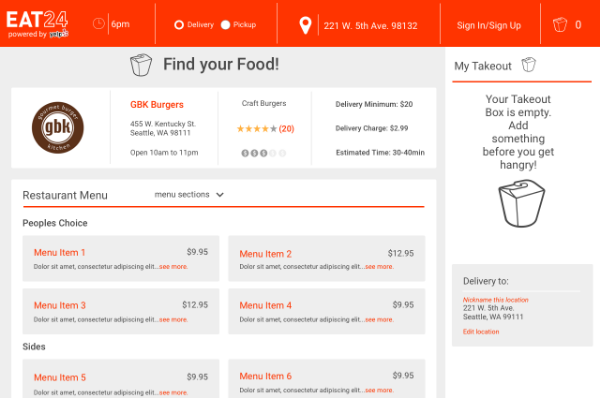Expand the menu sections dropdown
600x398 pixels.
[189, 194]
